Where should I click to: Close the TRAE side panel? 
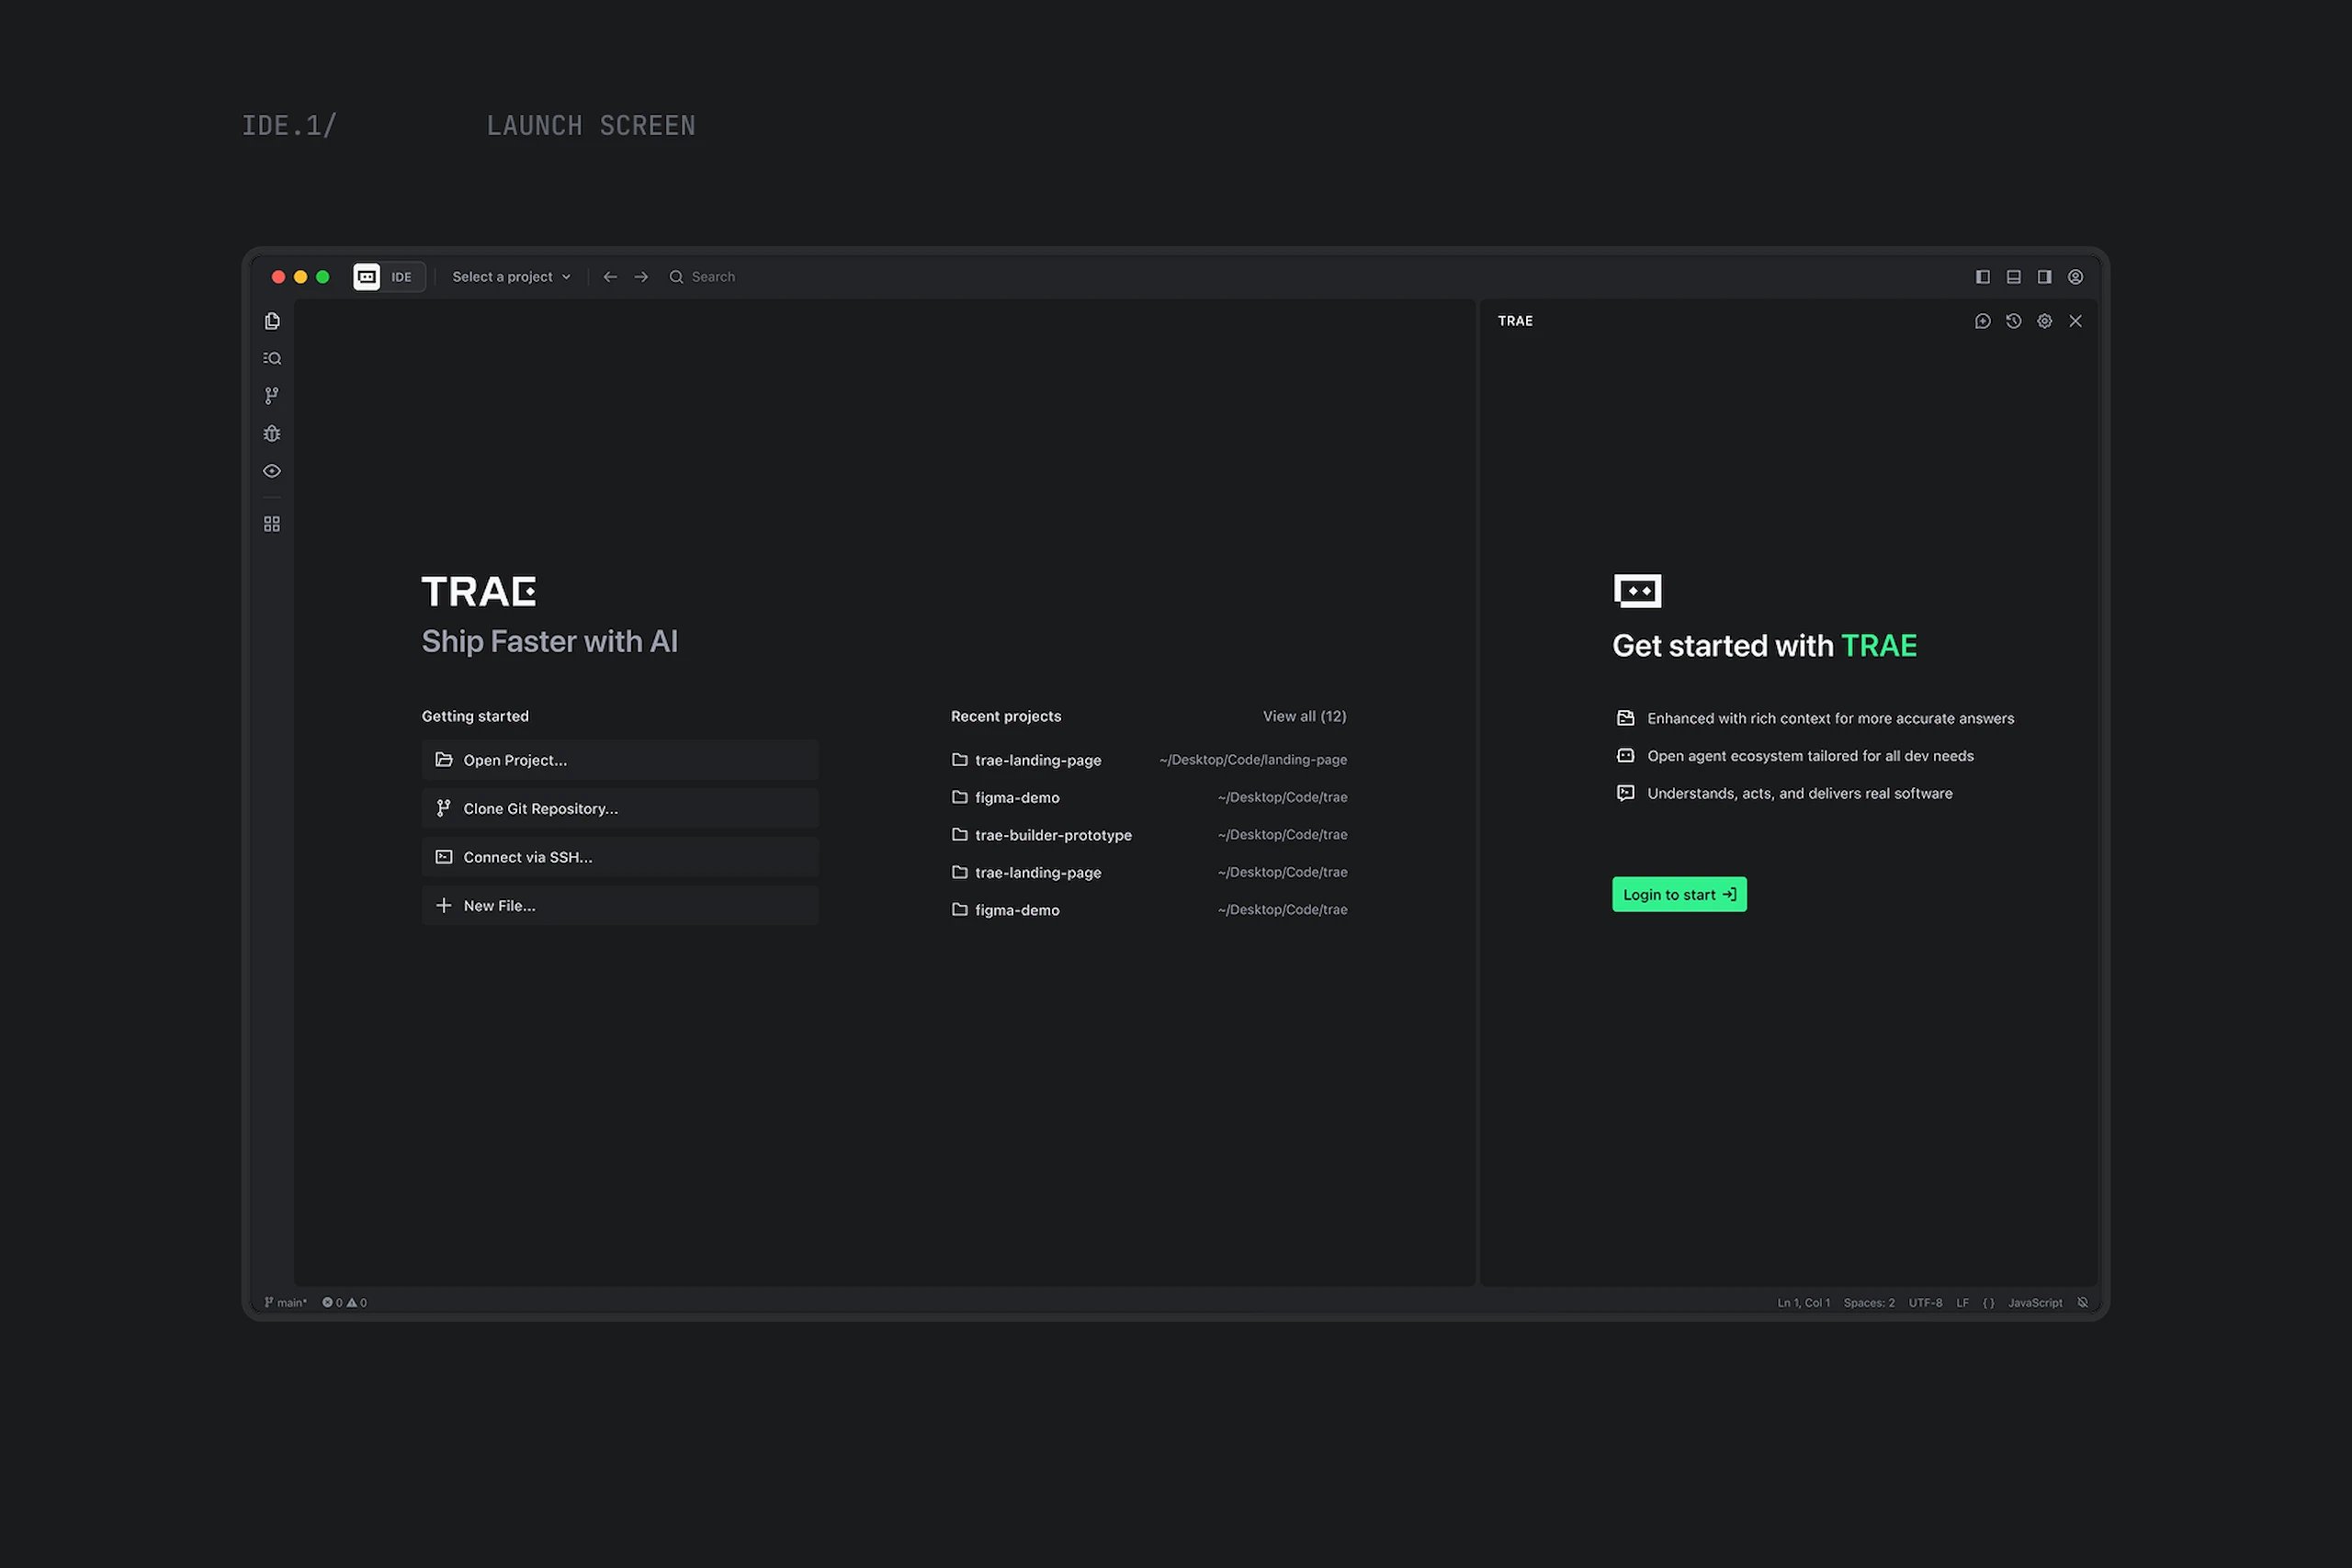coord(2076,321)
